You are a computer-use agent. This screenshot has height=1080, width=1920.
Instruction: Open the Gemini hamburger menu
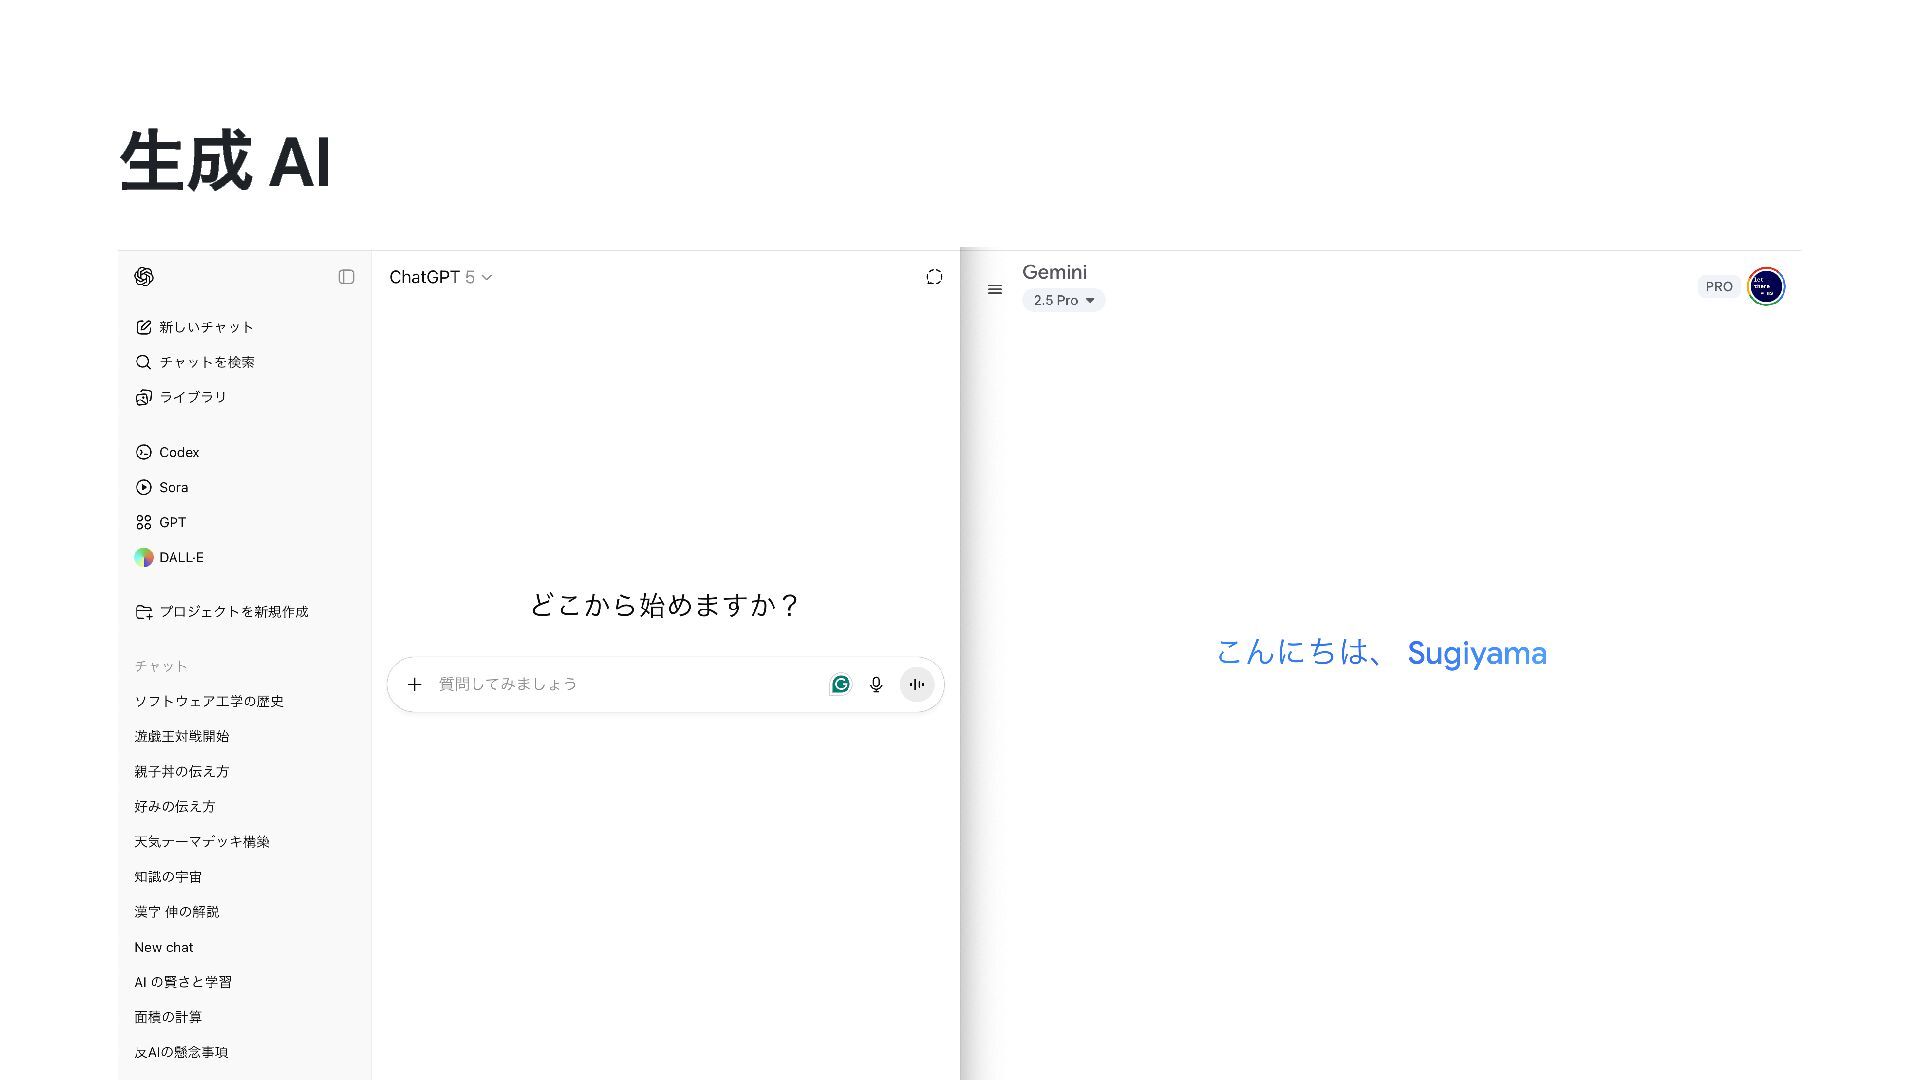click(x=995, y=289)
